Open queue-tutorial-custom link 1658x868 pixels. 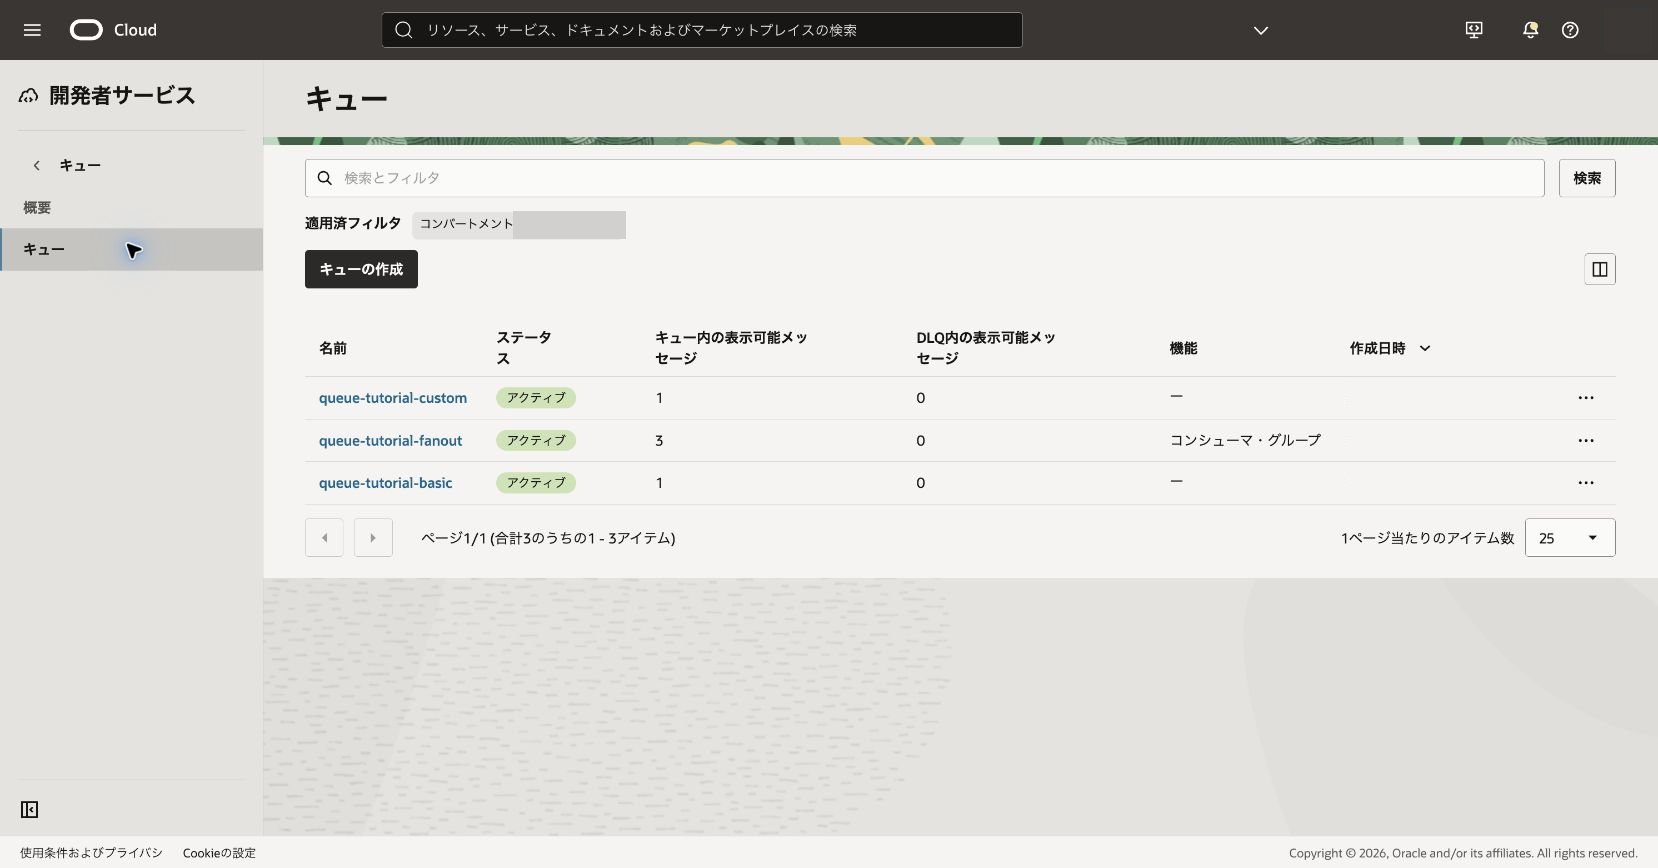point(393,398)
